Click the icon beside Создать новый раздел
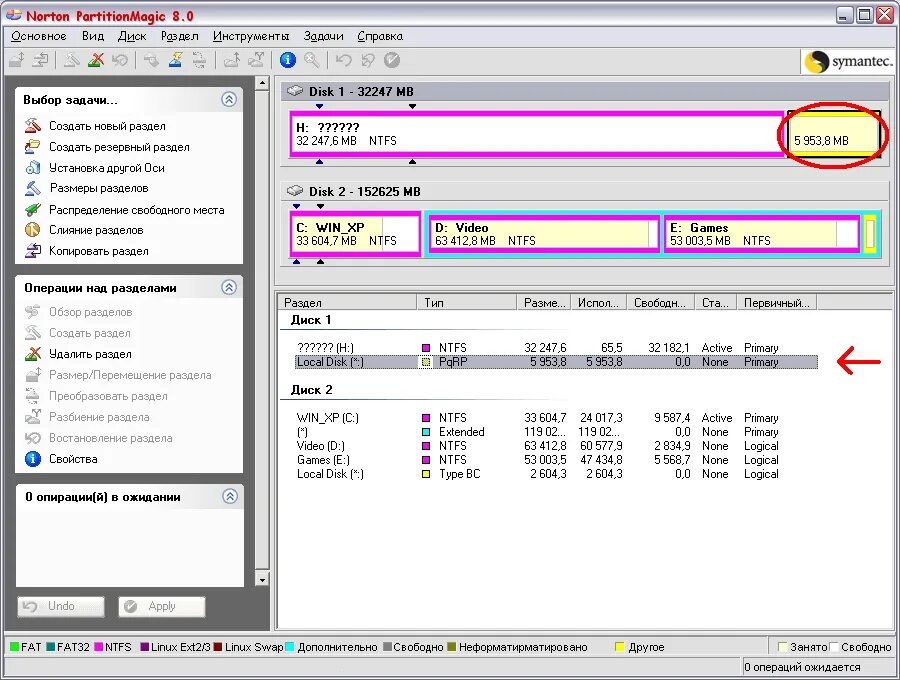Image resolution: width=900 pixels, height=680 pixels. pyautogui.click(x=33, y=125)
